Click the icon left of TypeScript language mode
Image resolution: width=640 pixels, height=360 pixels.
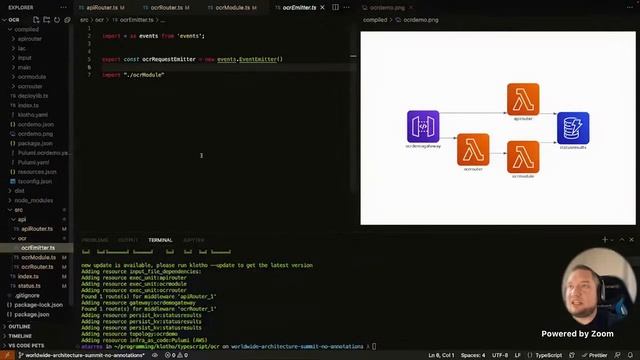click(529, 355)
